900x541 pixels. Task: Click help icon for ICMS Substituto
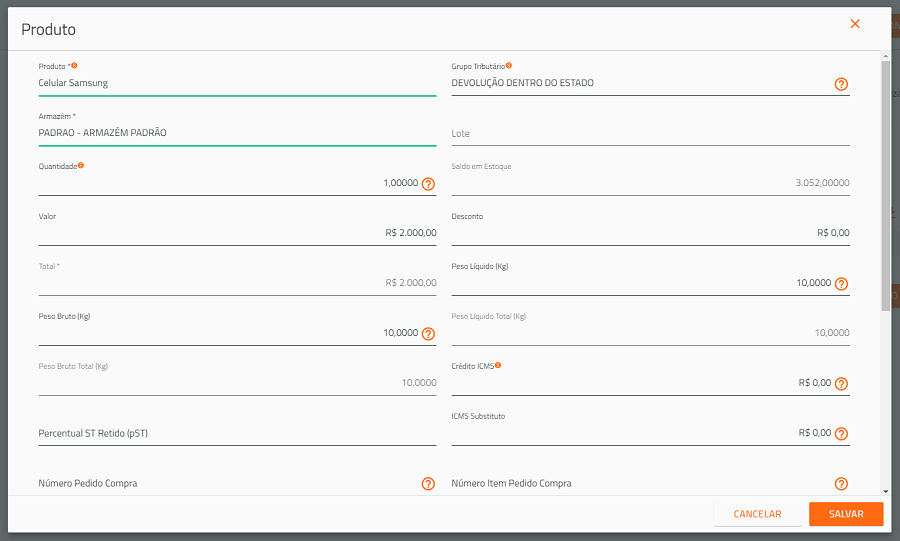point(841,434)
